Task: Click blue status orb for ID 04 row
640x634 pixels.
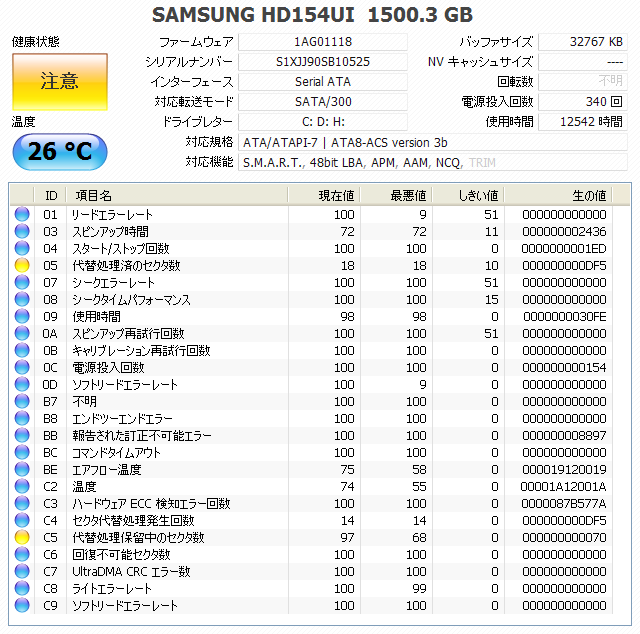Action: click(x=22, y=248)
